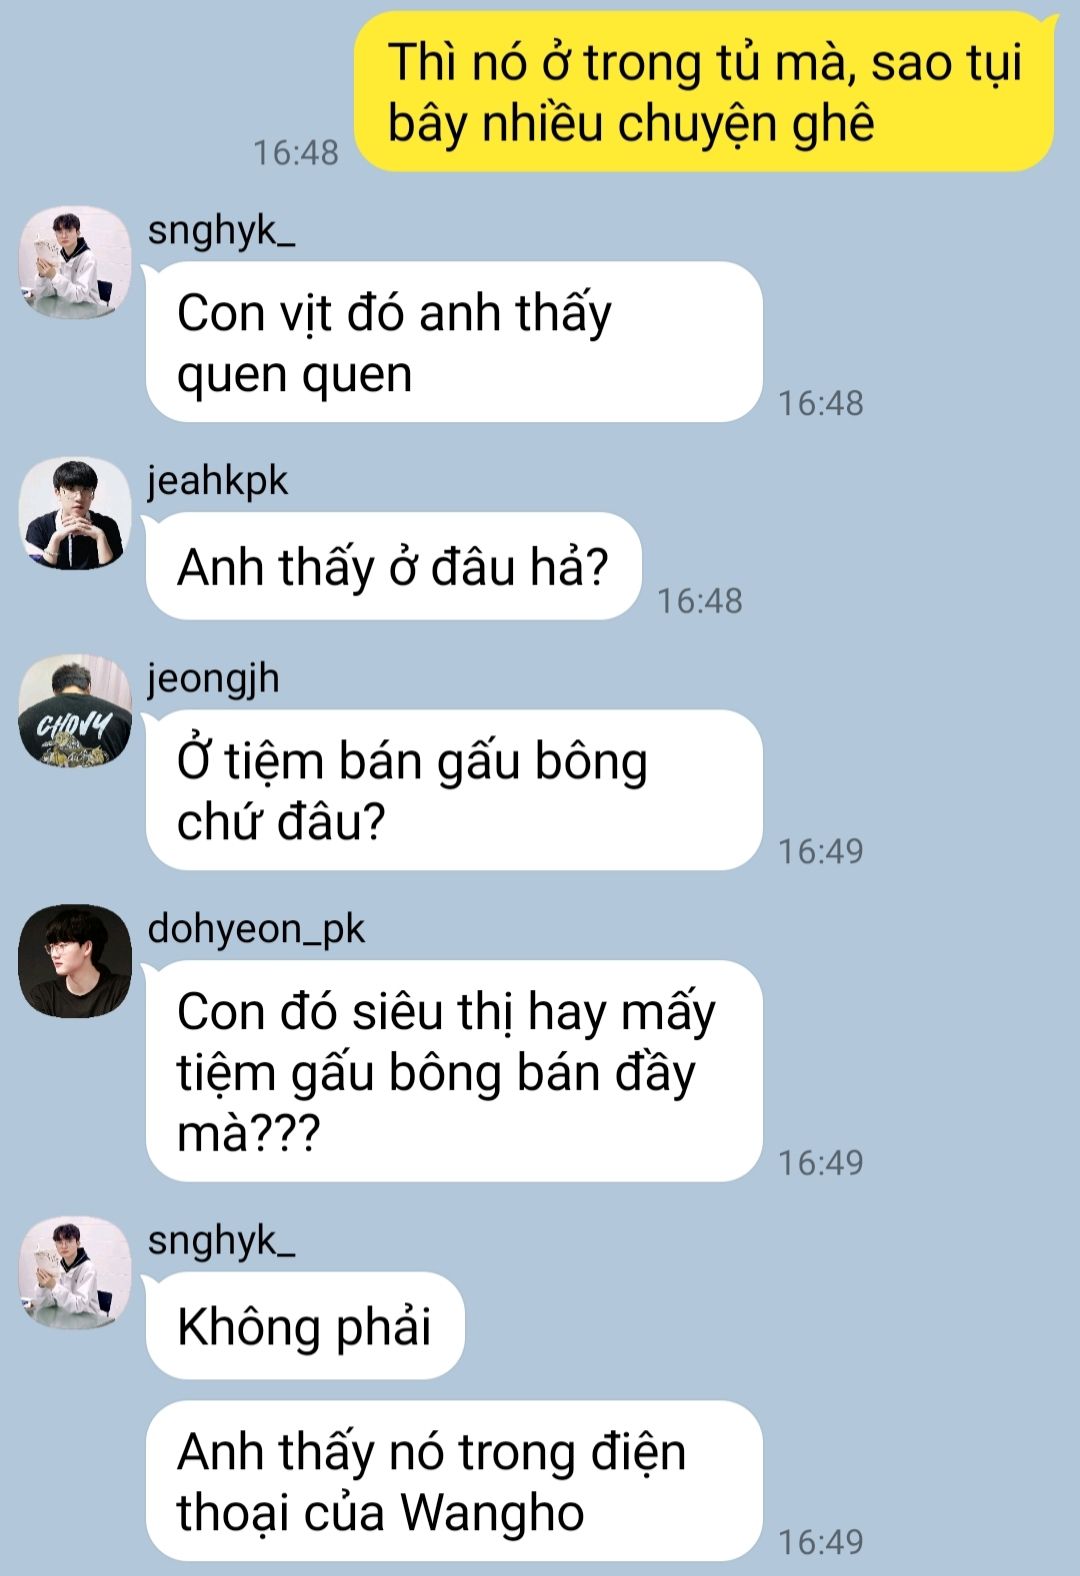Tap jeahkpk profile picture
The image size is (1080, 1576).
[x=75, y=513]
